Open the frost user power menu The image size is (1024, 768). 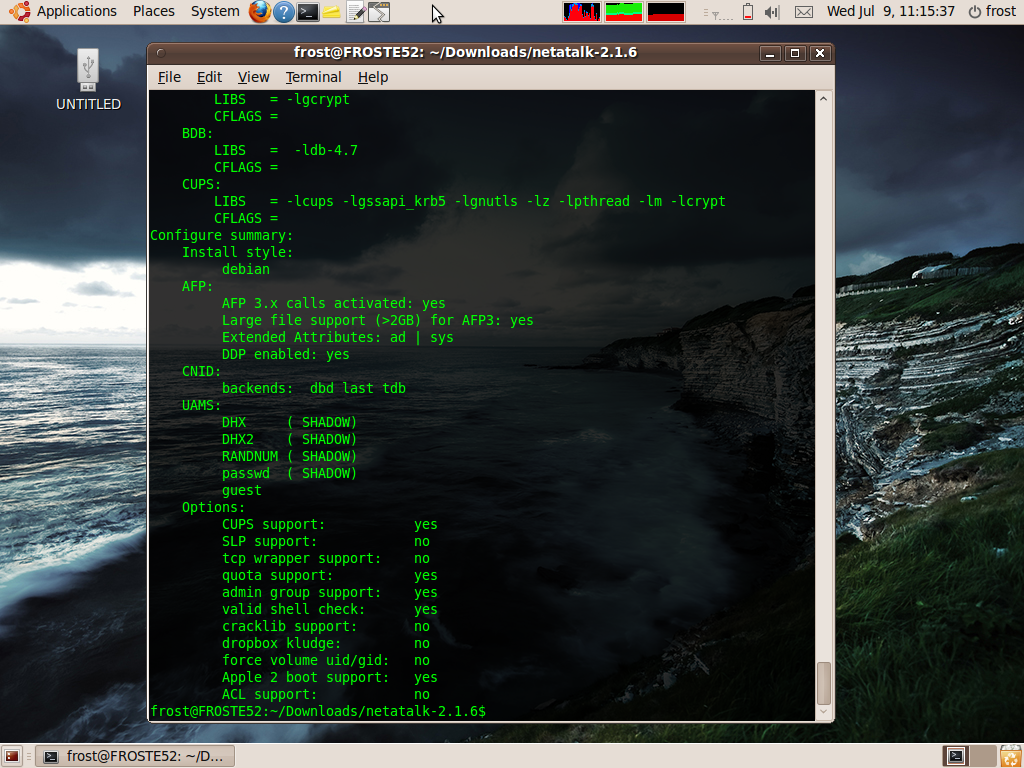(x=992, y=11)
